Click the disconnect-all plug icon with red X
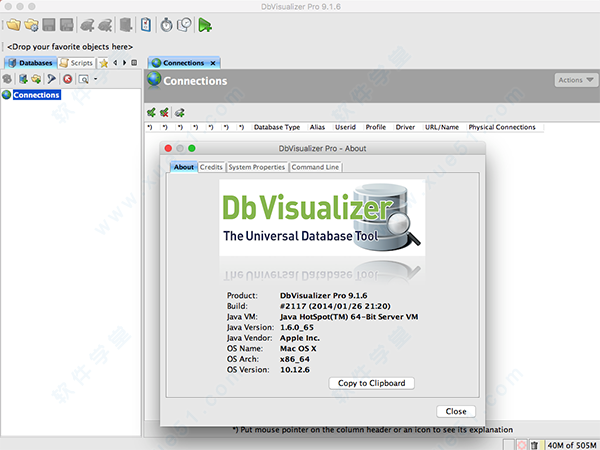The image size is (600, 450). [x=164, y=112]
